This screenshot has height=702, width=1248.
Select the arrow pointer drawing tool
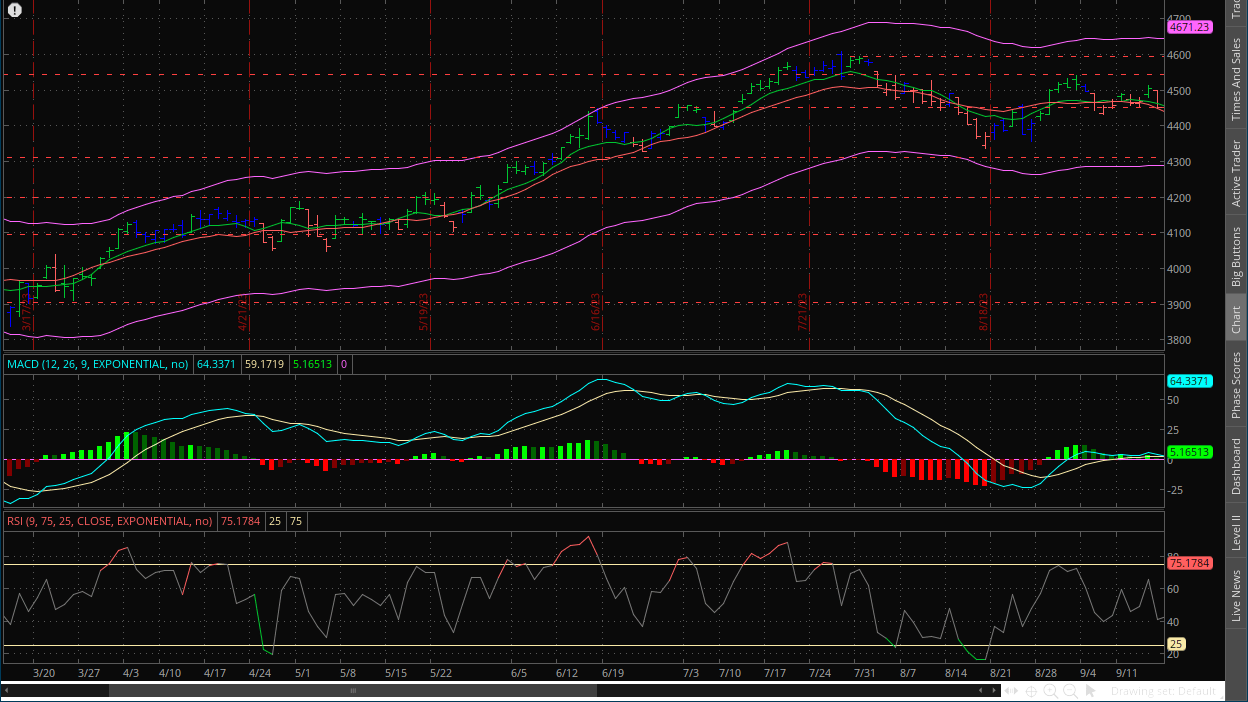[1090, 690]
